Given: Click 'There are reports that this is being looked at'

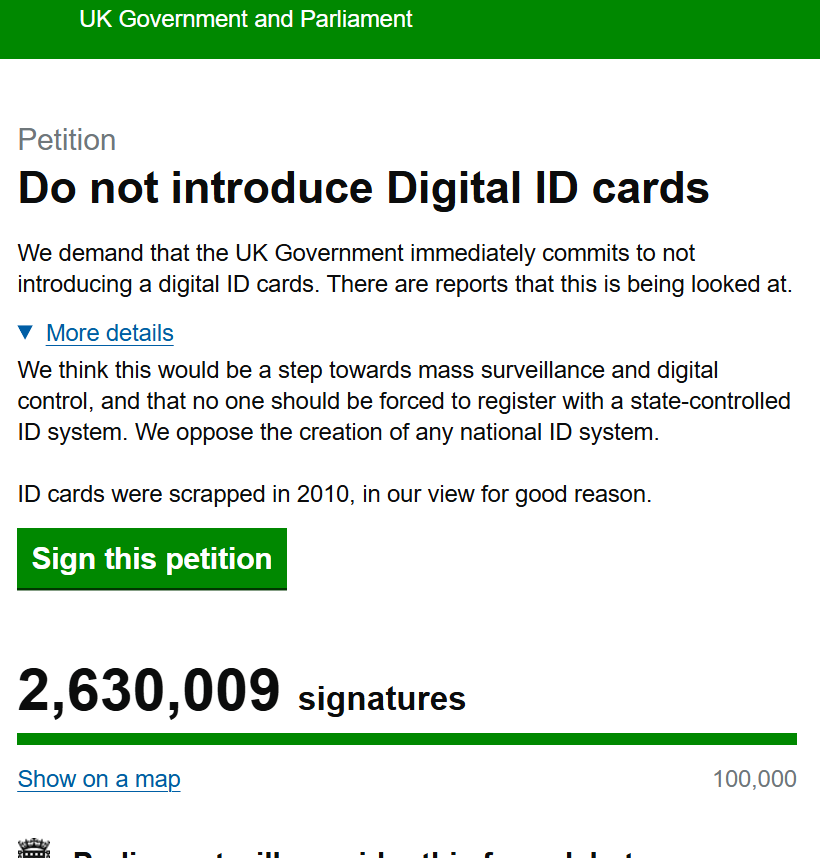Looking at the screenshot, I should click(560, 284).
